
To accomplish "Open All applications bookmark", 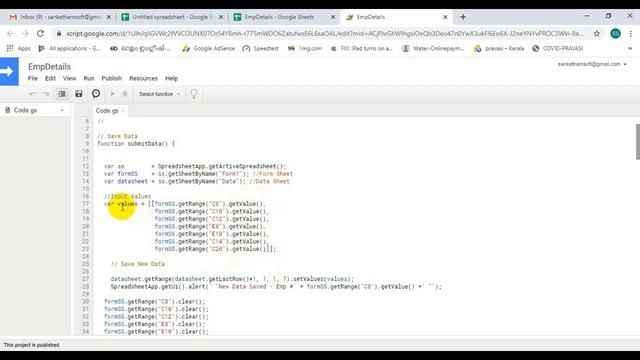I will [x=69, y=48].
